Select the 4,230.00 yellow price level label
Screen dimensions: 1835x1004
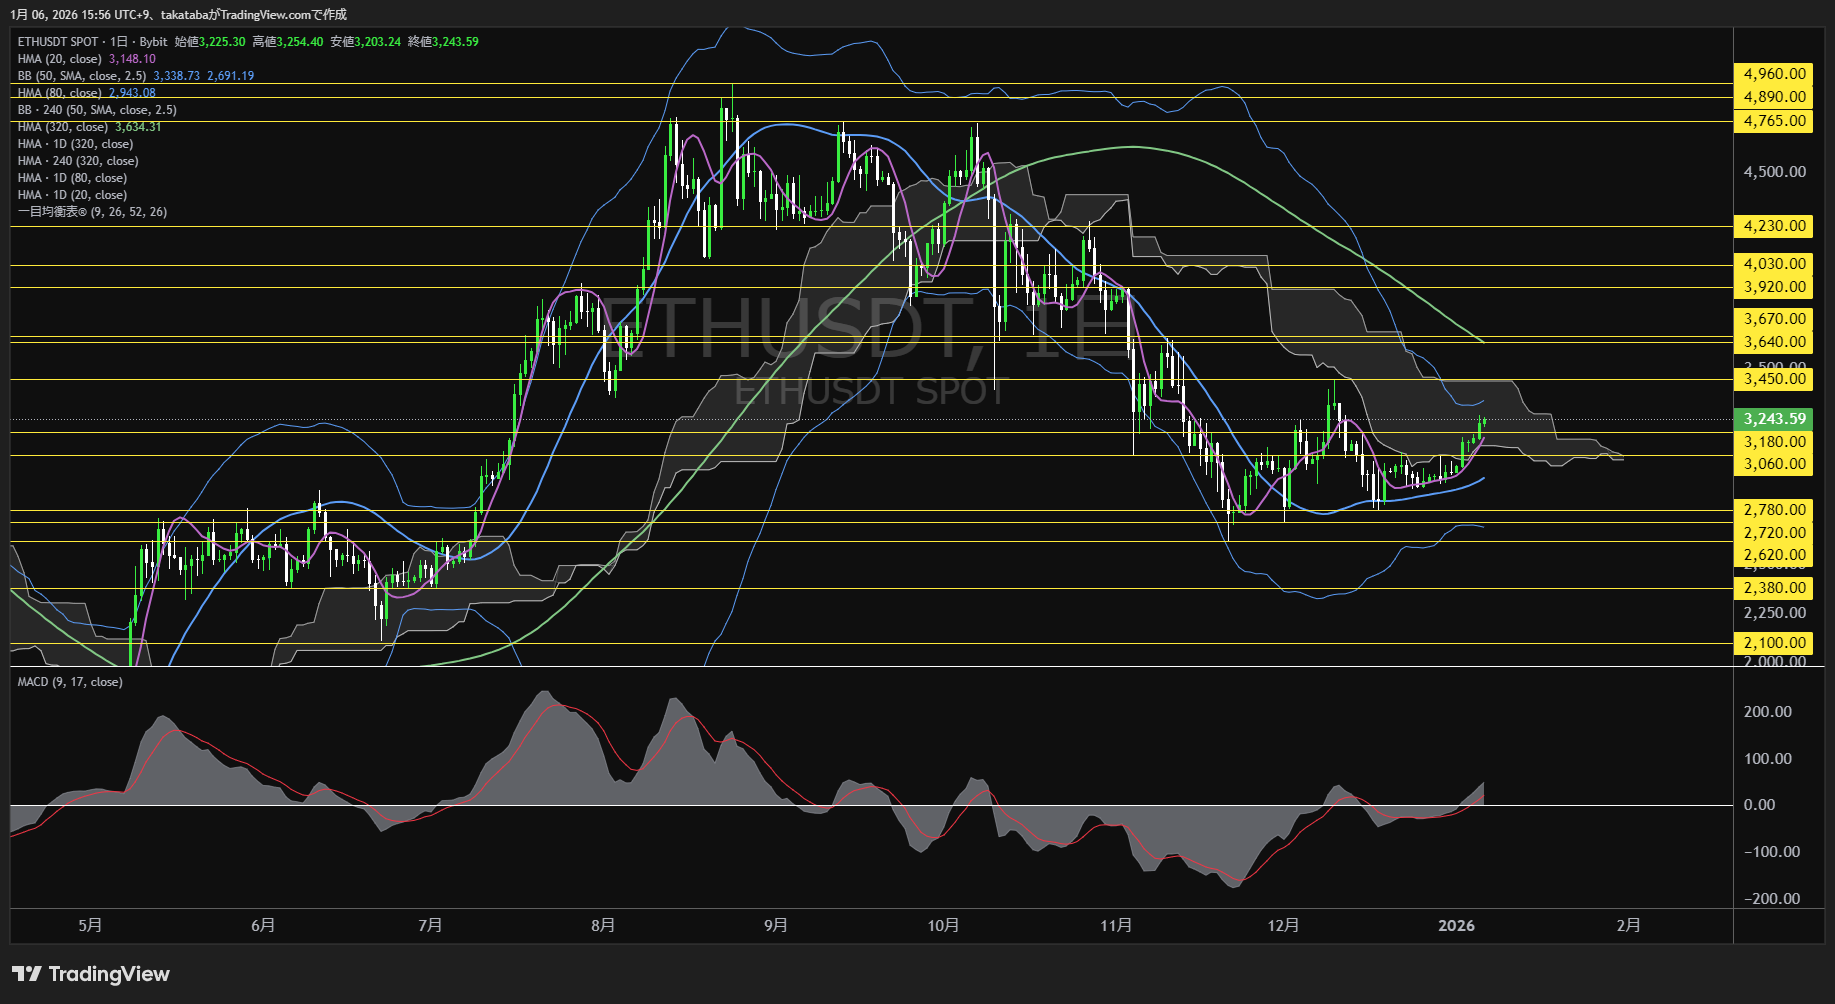[1774, 226]
